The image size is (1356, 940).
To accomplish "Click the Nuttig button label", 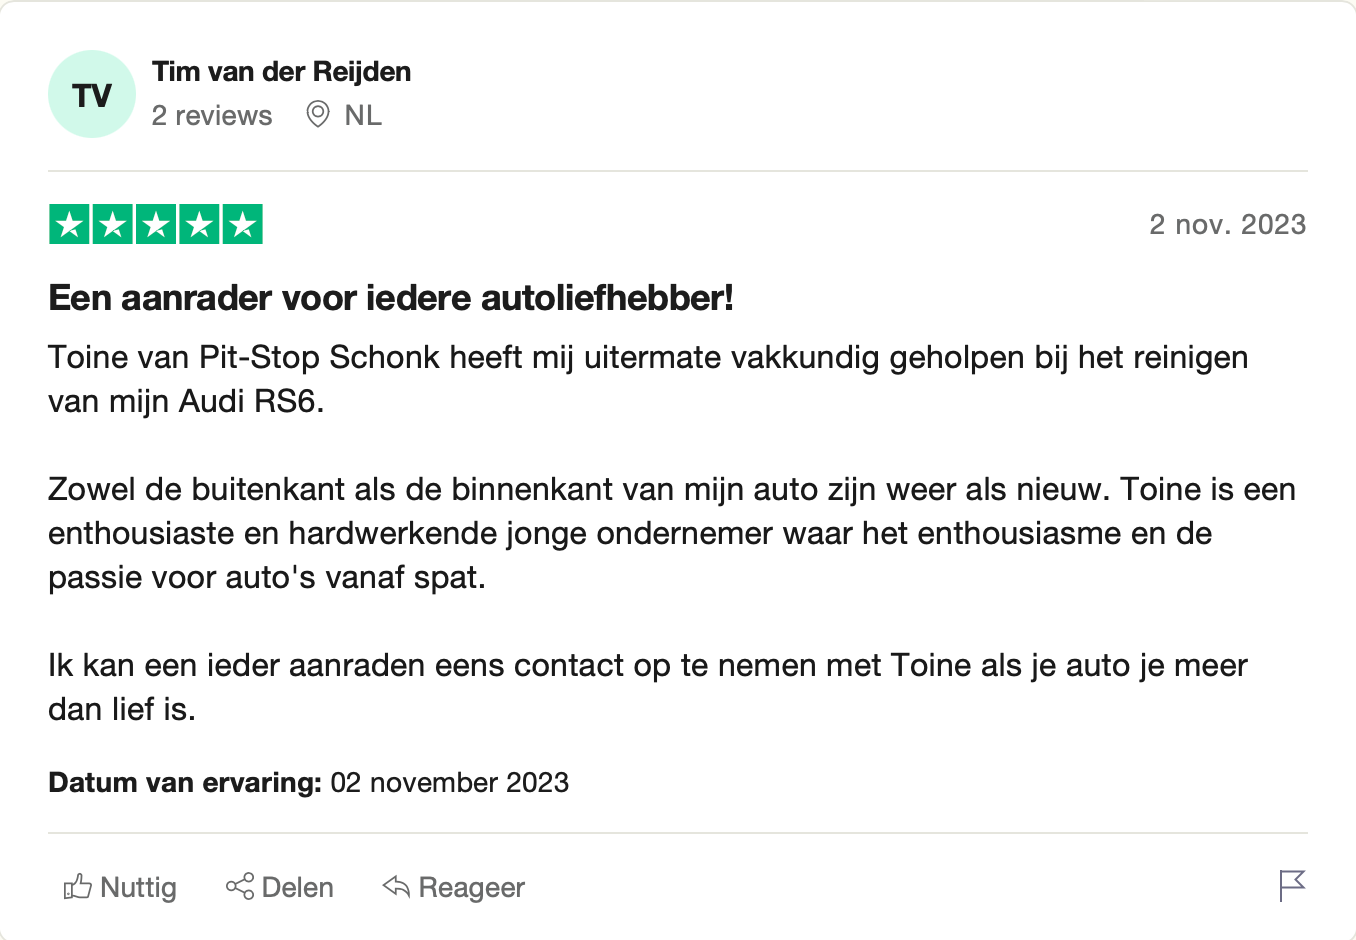I will pos(139,887).
